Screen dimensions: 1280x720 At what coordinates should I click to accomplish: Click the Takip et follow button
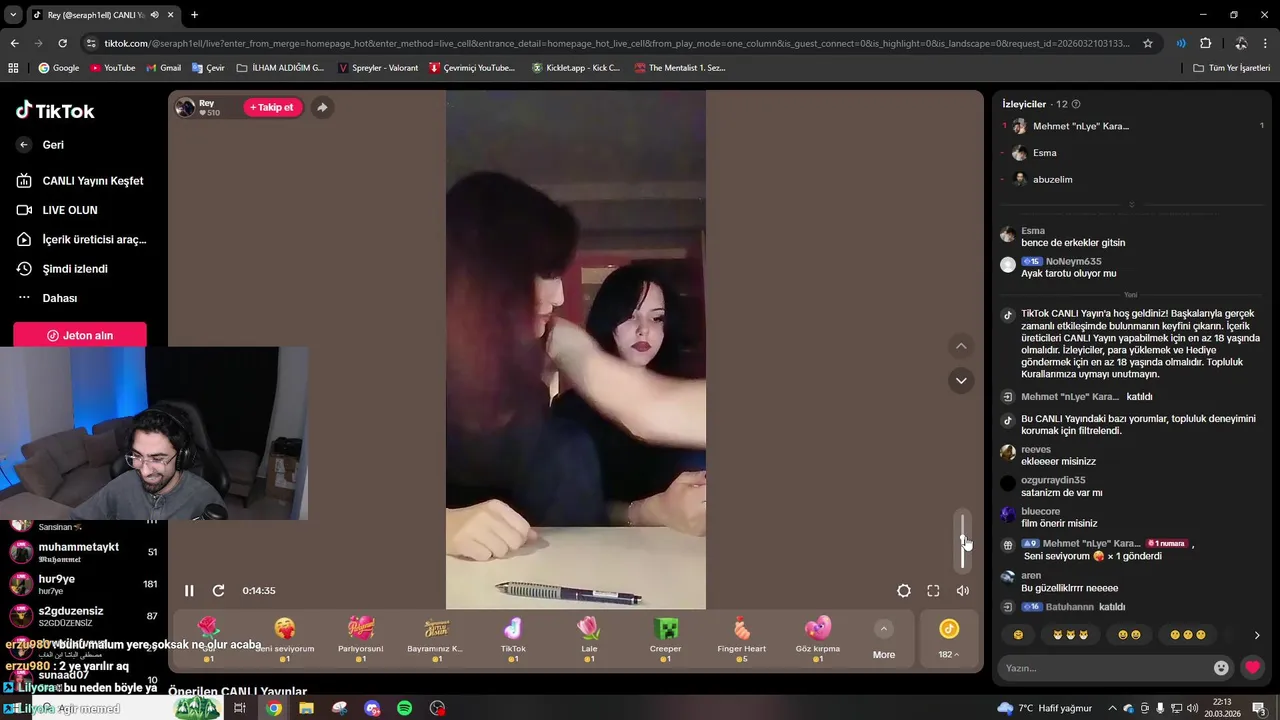point(272,107)
